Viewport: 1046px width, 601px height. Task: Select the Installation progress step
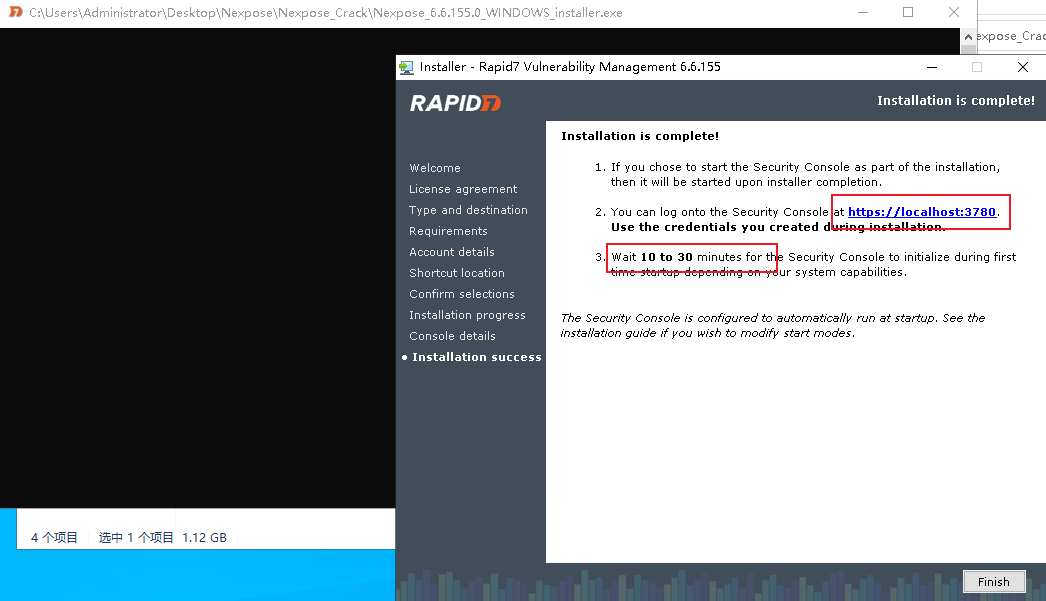tap(467, 316)
